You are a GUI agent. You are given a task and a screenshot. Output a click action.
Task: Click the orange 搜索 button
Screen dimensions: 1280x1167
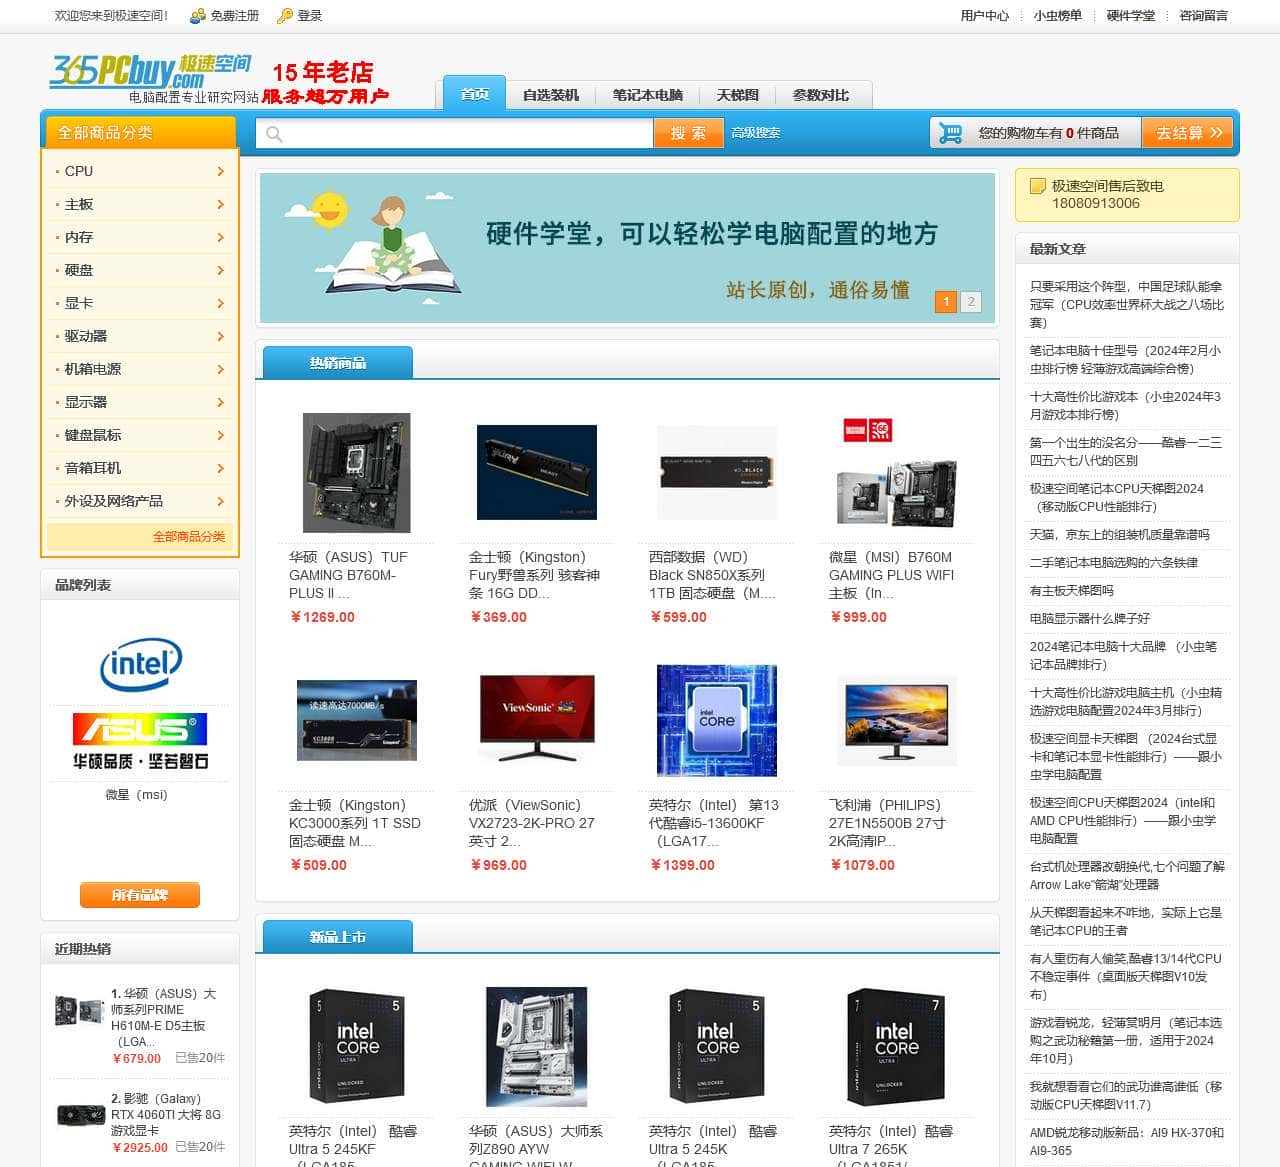688,133
